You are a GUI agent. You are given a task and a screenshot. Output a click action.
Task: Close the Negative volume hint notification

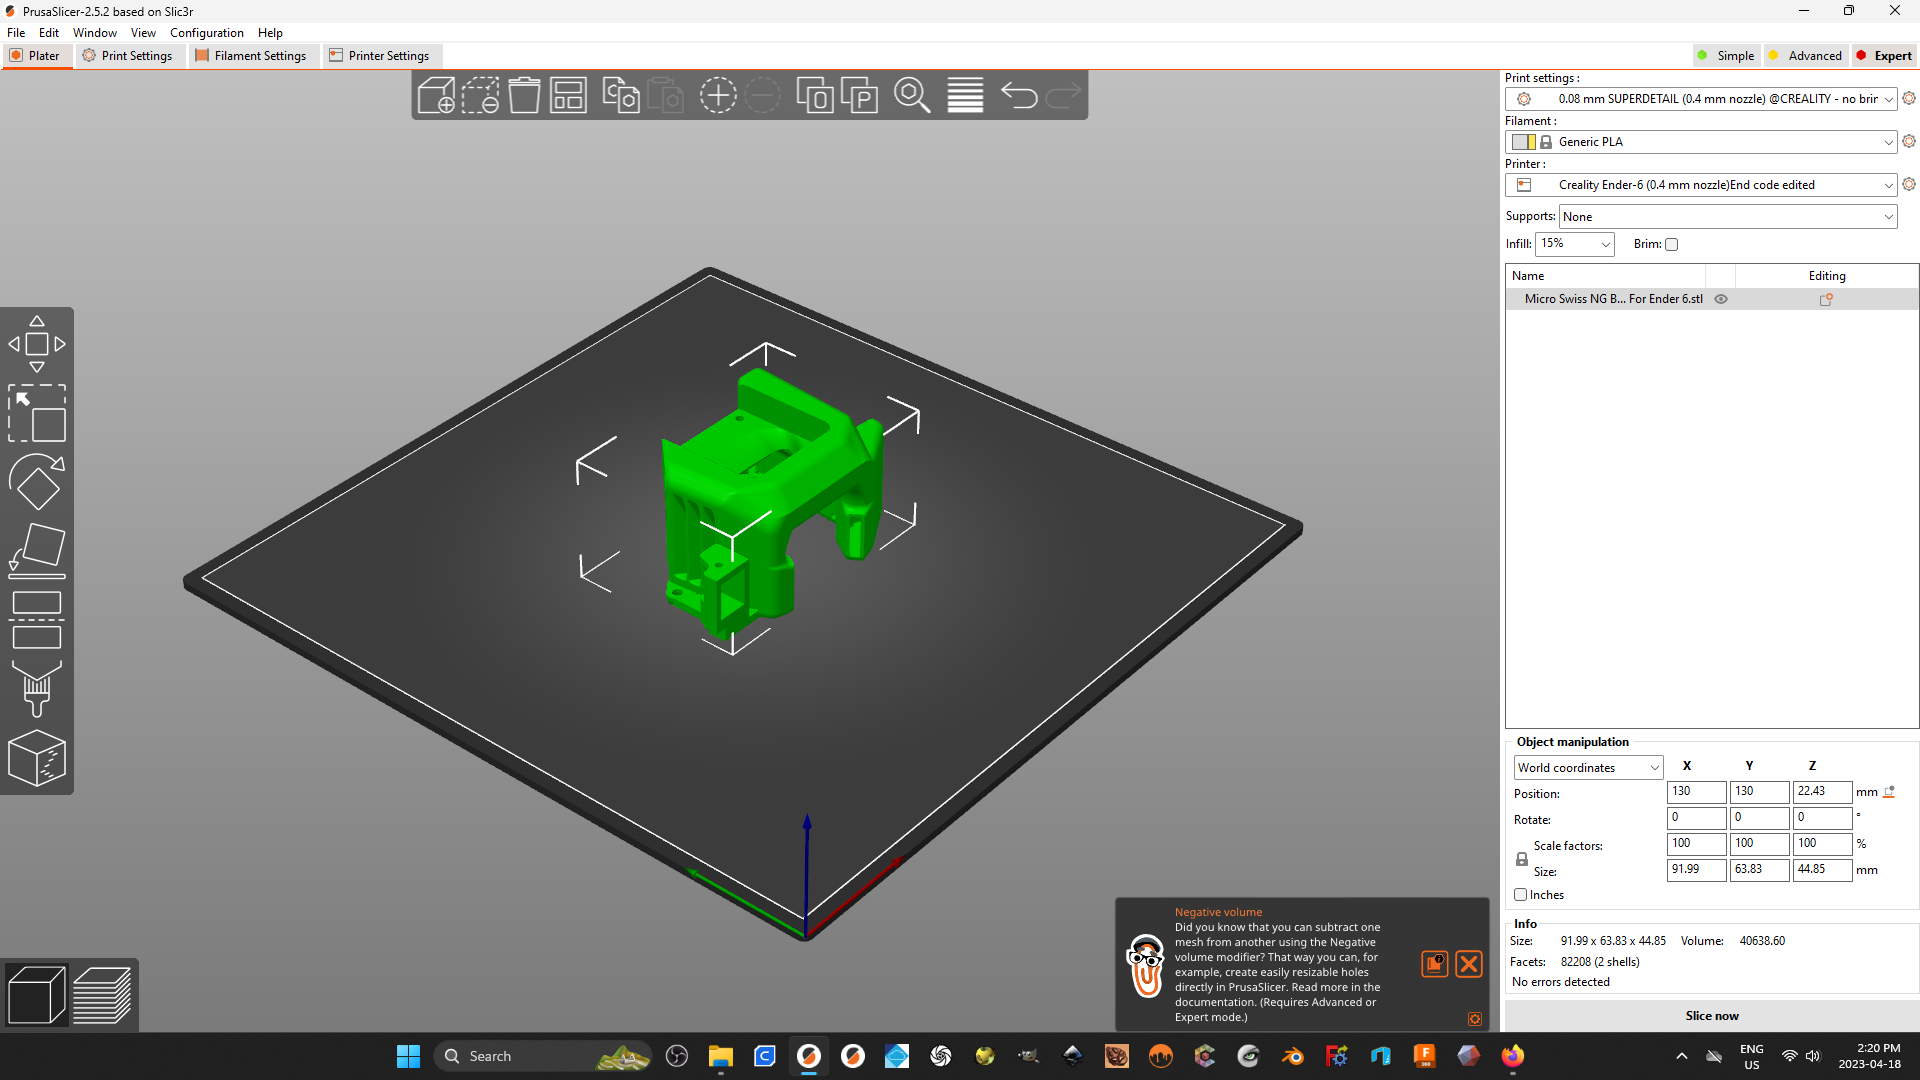pyautogui.click(x=1468, y=964)
